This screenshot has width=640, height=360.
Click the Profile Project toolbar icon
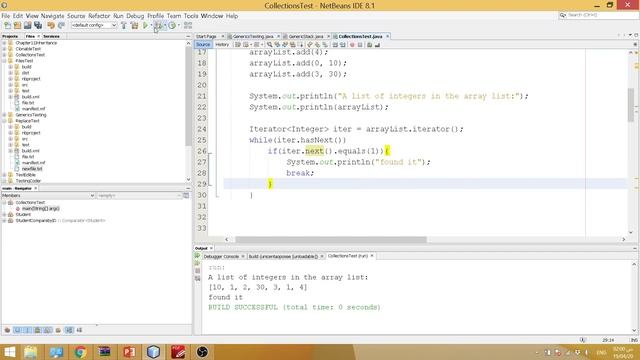pos(172,25)
